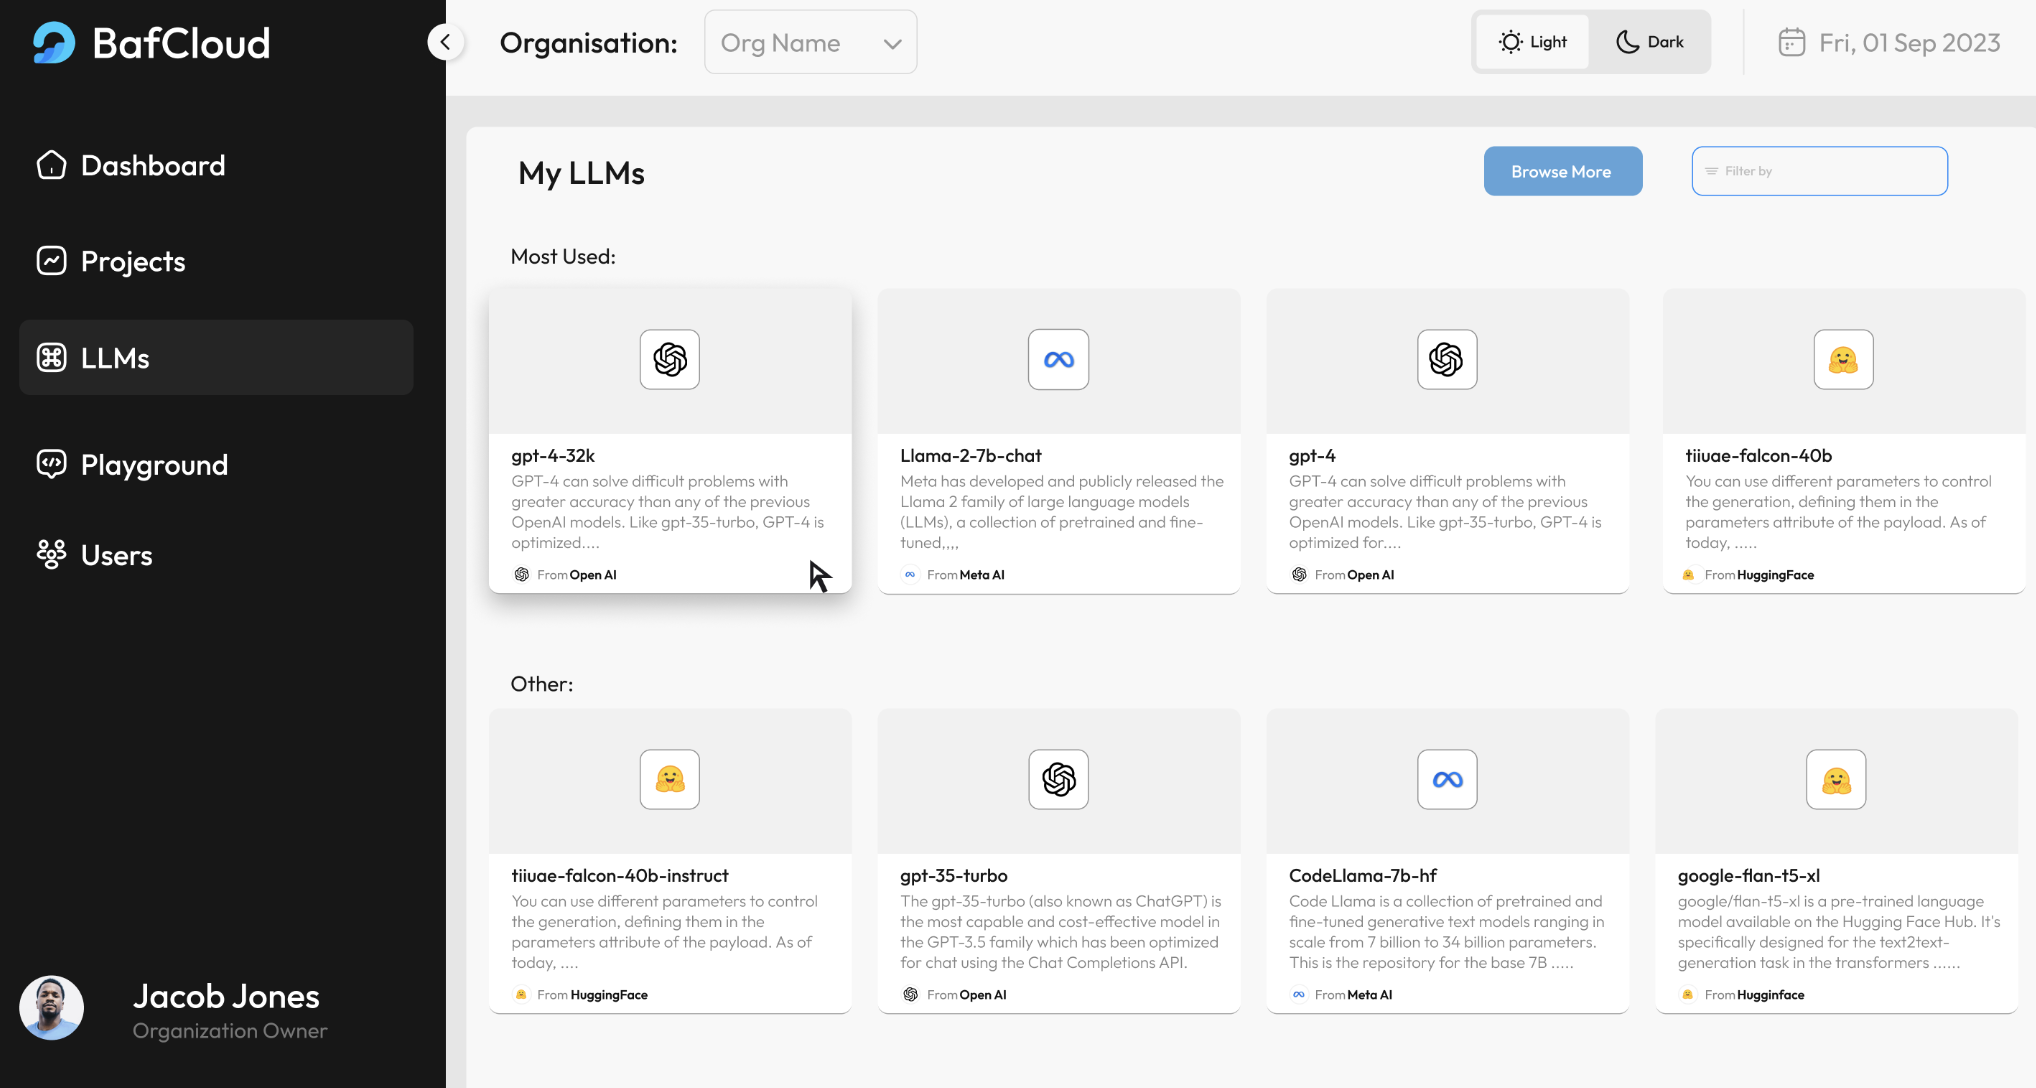2036x1088 pixels.
Task: Switch to Light theme
Action: tap(1533, 42)
